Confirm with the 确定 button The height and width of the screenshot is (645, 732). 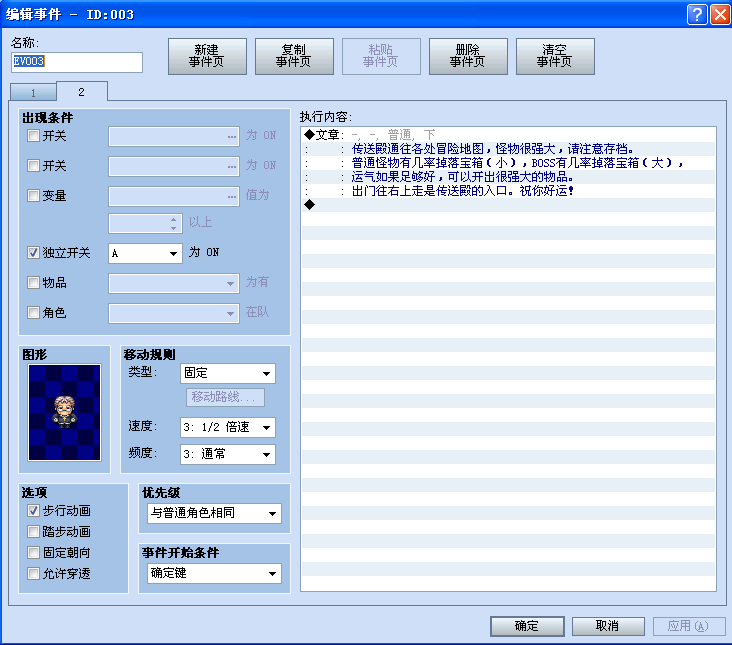tap(527, 626)
